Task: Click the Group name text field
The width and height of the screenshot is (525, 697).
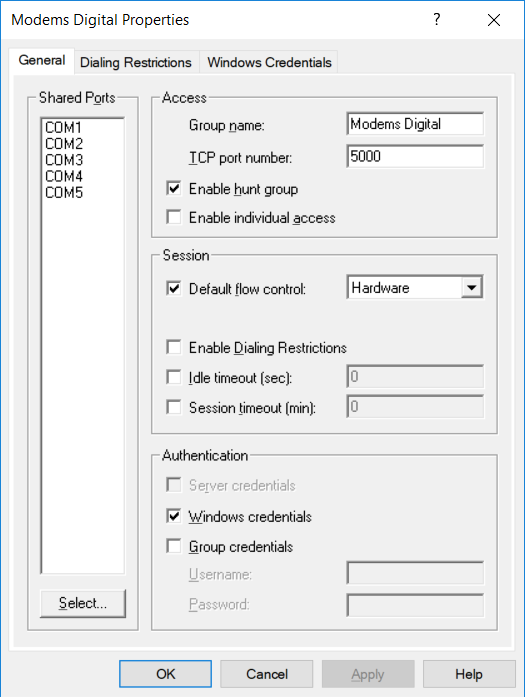Action: pos(415,124)
